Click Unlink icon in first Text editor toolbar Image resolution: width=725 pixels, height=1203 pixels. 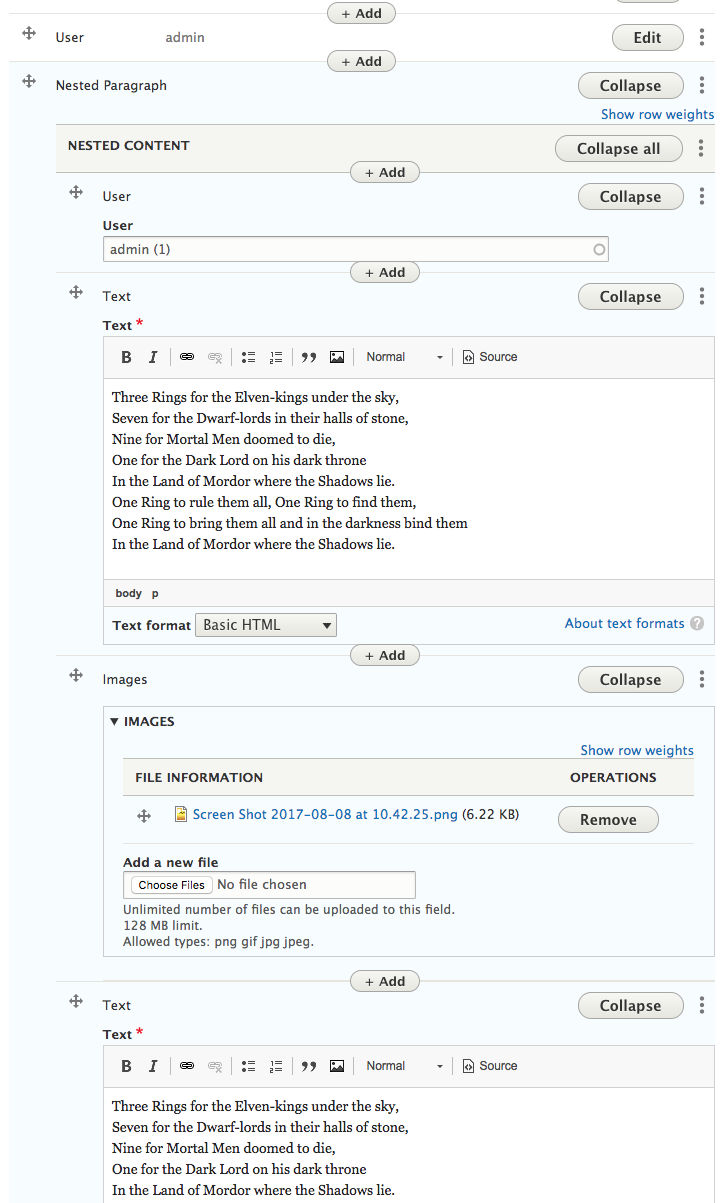click(214, 357)
